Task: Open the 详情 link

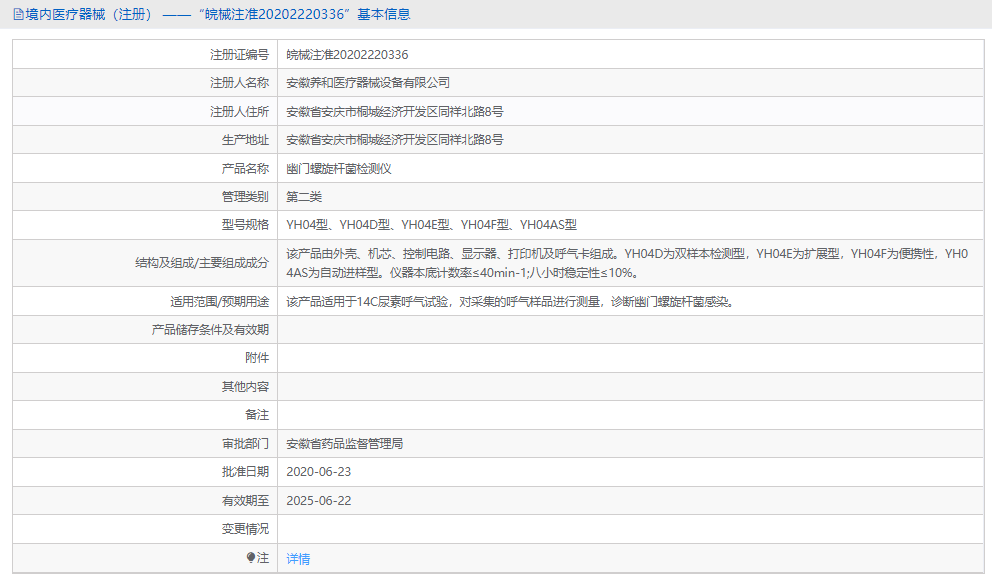Action: (x=298, y=559)
